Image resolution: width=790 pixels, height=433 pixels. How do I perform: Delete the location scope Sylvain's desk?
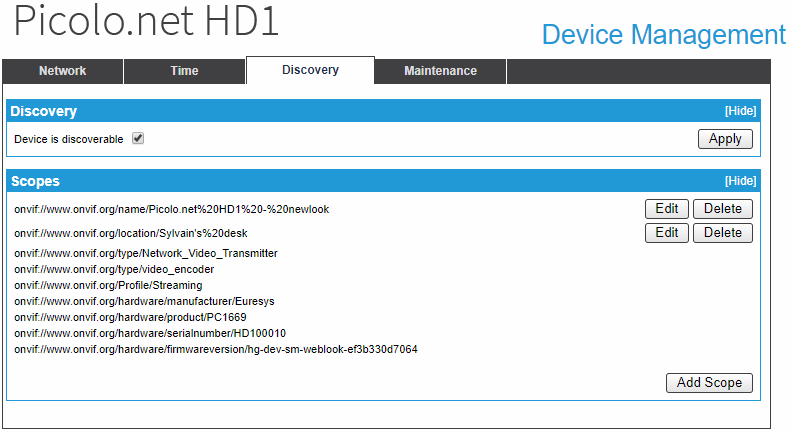pyautogui.click(x=722, y=233)
